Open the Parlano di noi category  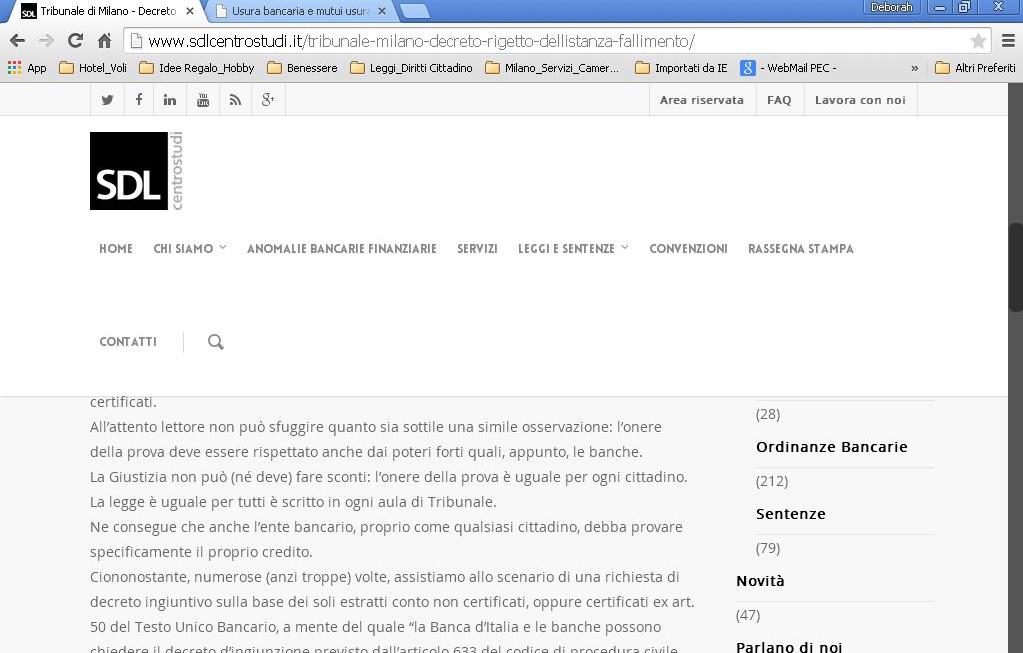point(789,646)
